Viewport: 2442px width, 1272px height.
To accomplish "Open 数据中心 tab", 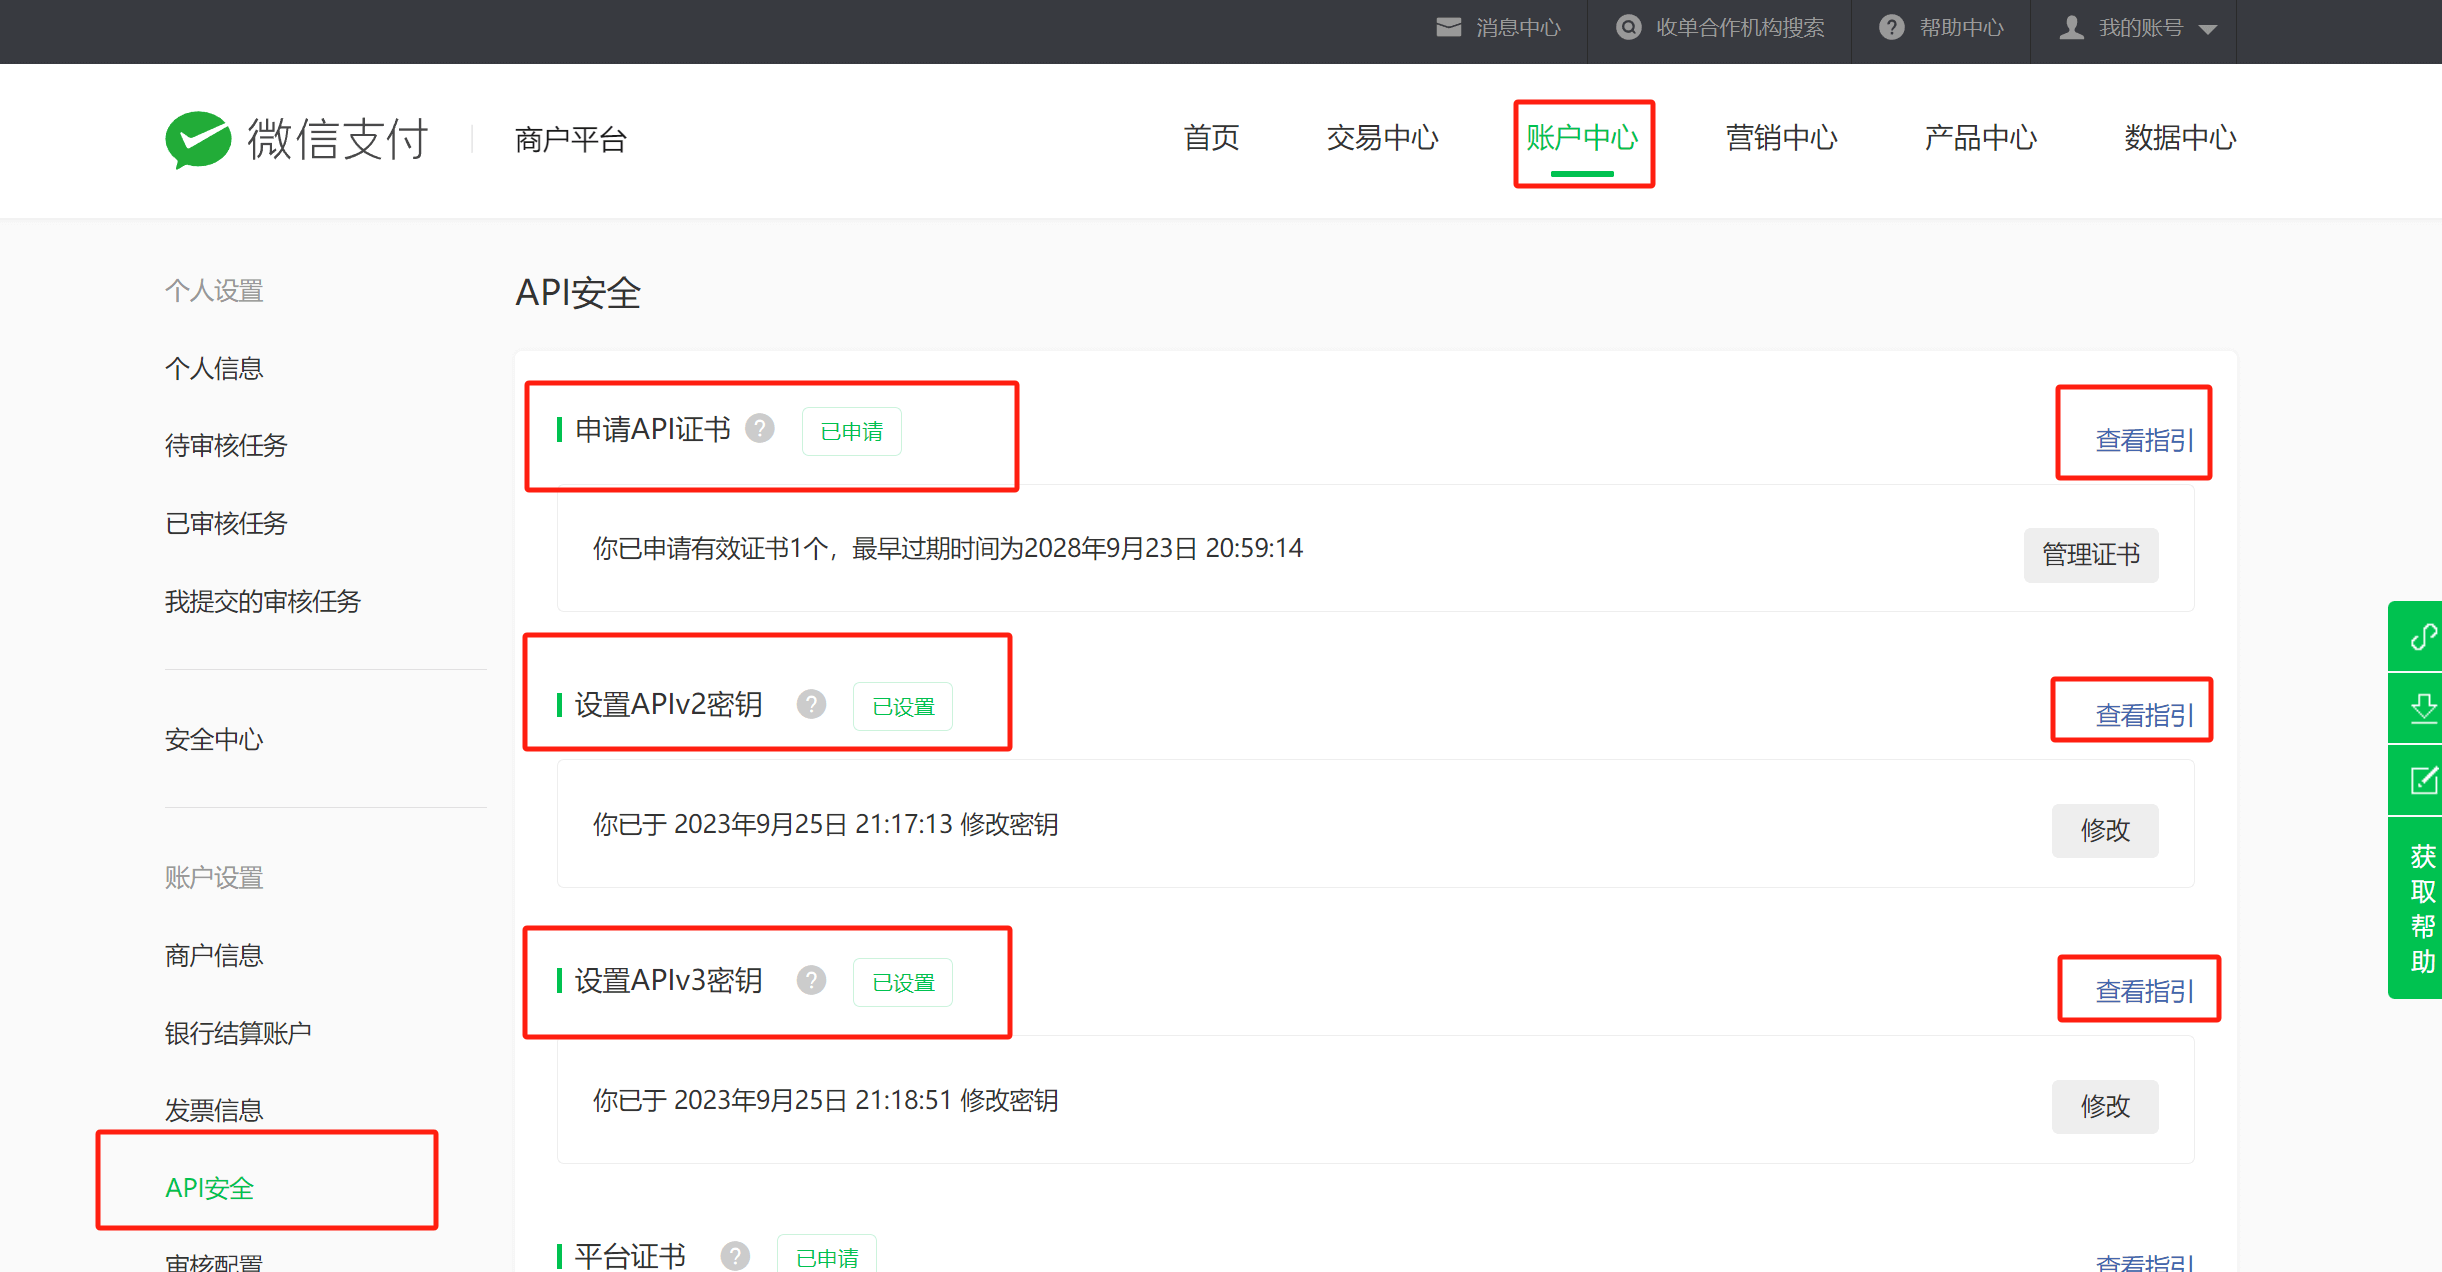I will [x=2180, y=138].
